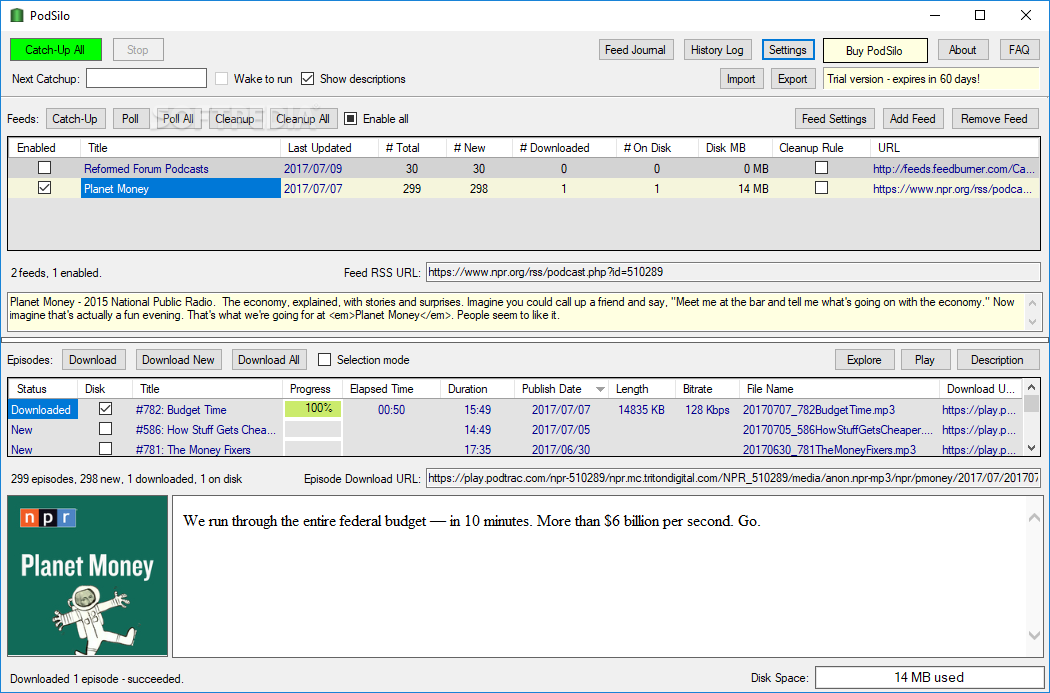Click the Episode Download URL field

(733, 478)
